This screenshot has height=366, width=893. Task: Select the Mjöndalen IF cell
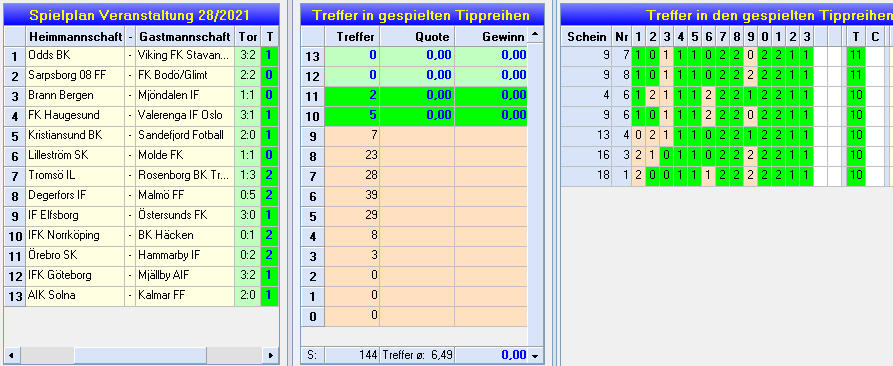(x=185, y=95)
